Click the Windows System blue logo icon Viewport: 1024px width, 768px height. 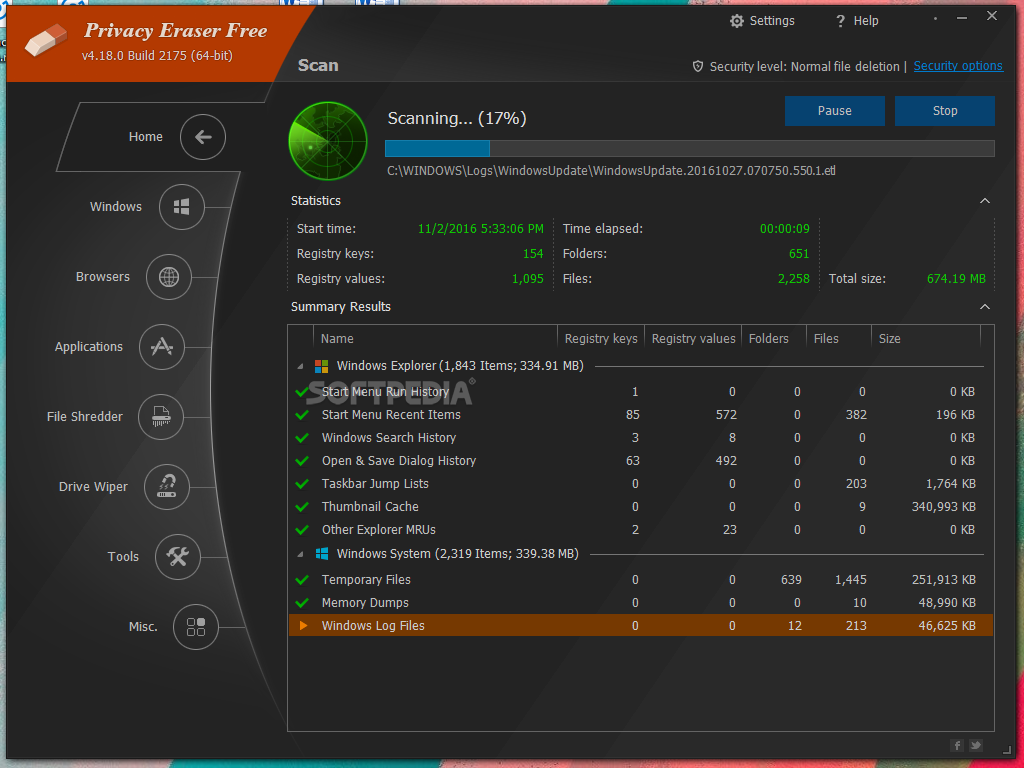(x=321, y=554)
